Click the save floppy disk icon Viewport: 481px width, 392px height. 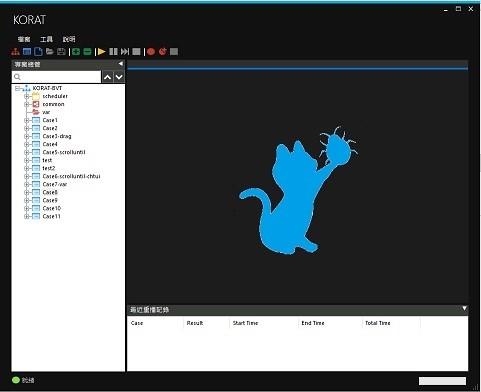[x=61, y=51]
